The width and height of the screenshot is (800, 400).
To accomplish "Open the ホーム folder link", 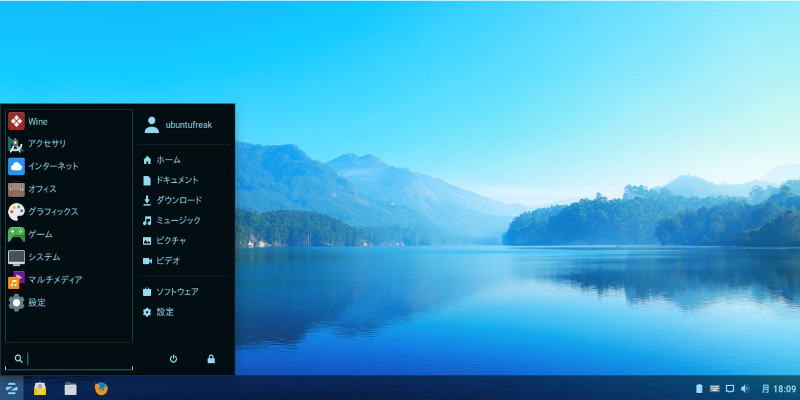I will click(x=168, y=160).
